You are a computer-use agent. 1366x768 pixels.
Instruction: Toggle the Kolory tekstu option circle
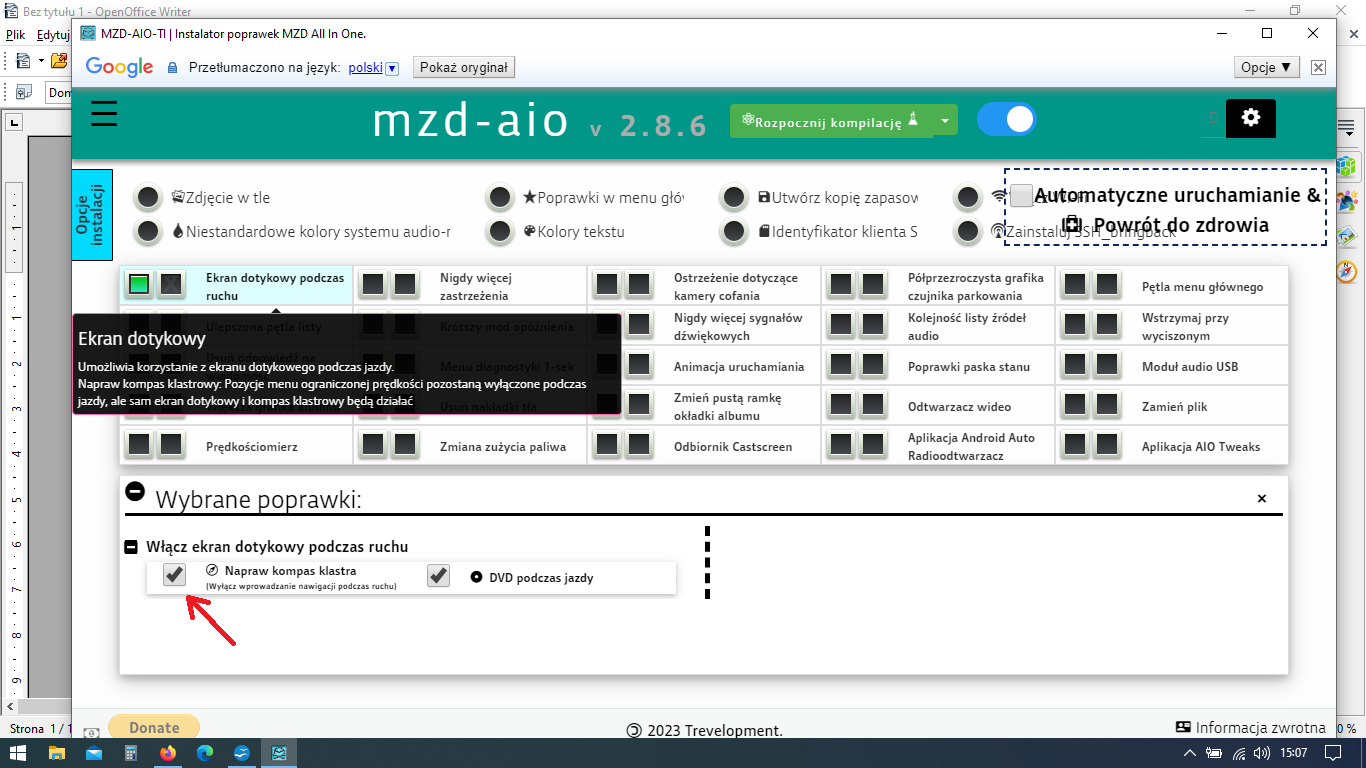pos(499,232)
